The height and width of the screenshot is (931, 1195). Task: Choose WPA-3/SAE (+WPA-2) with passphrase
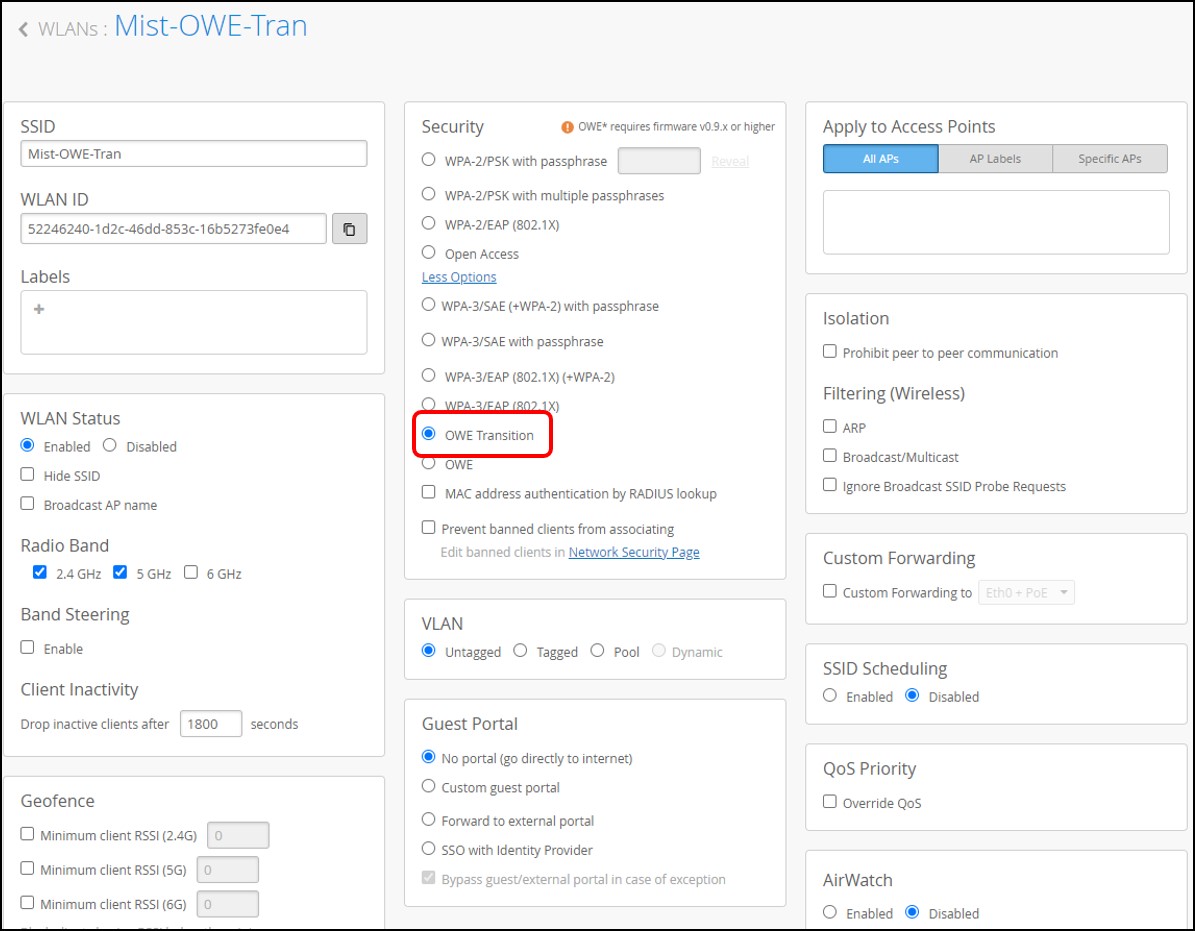point(428,305)
